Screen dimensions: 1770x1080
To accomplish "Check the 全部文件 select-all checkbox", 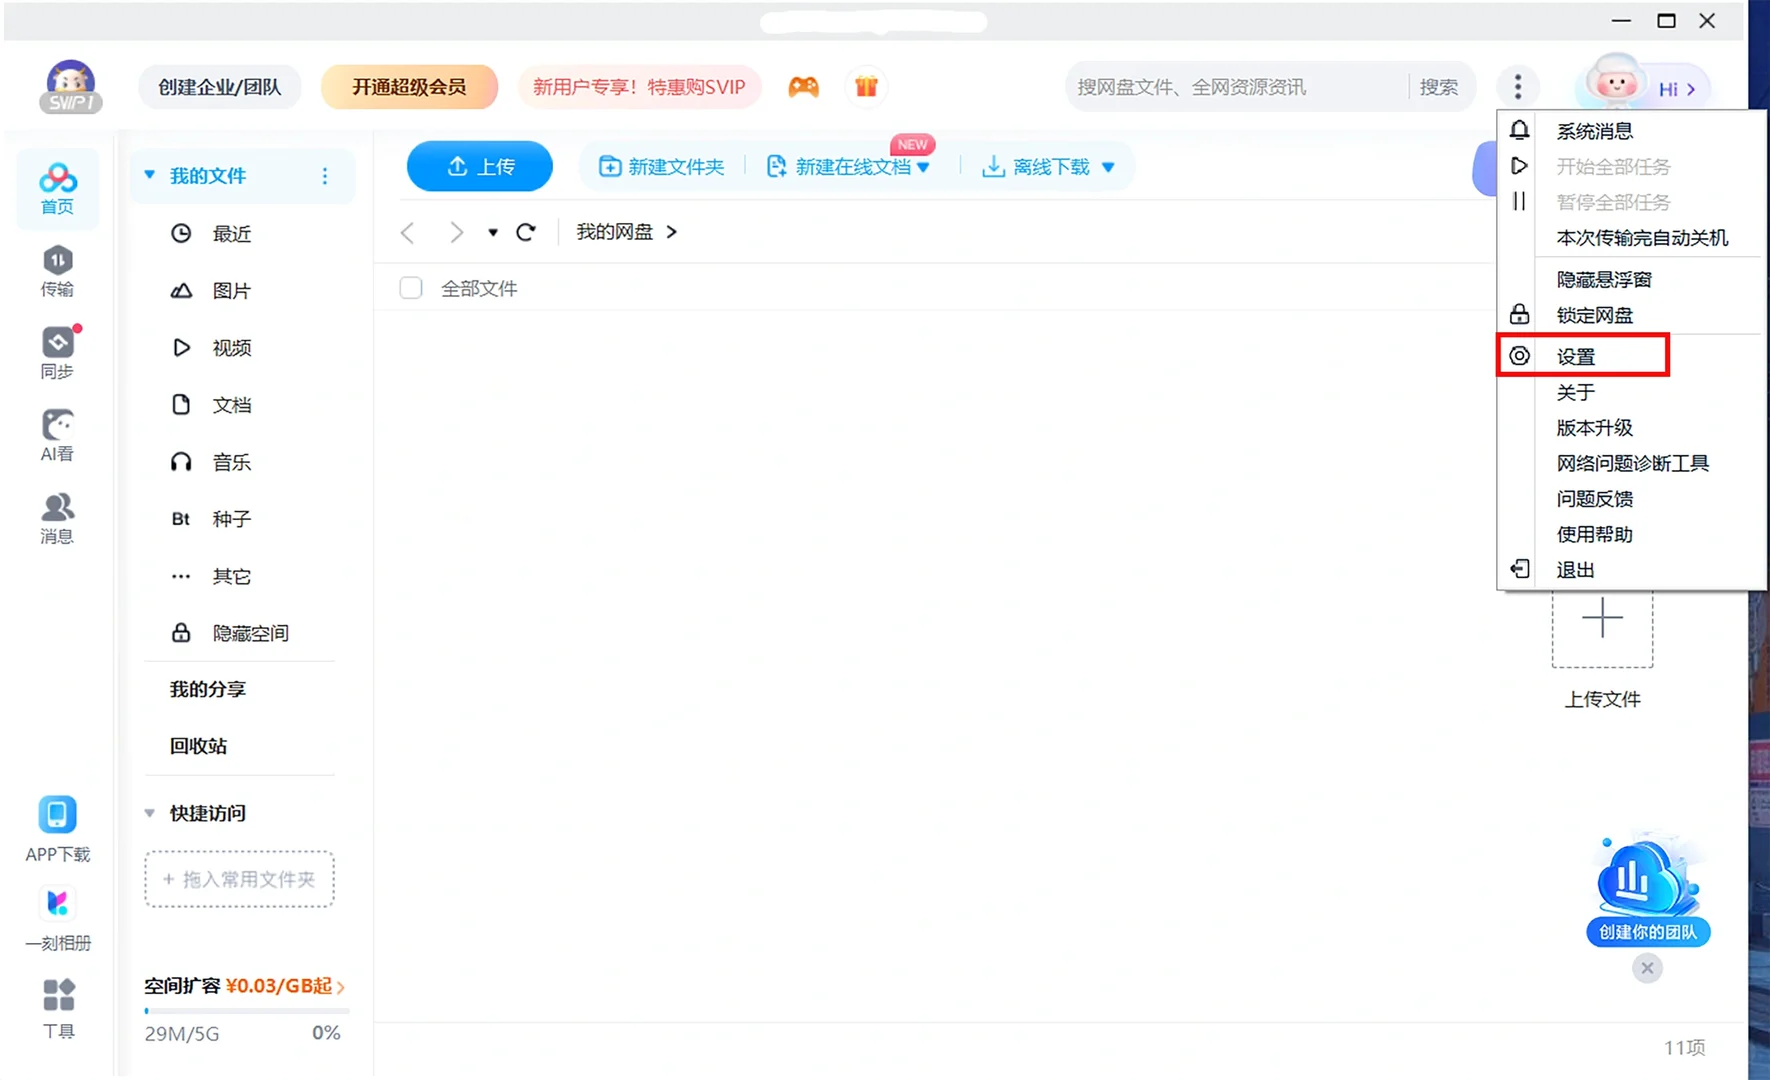I will (x=410, y=287).
